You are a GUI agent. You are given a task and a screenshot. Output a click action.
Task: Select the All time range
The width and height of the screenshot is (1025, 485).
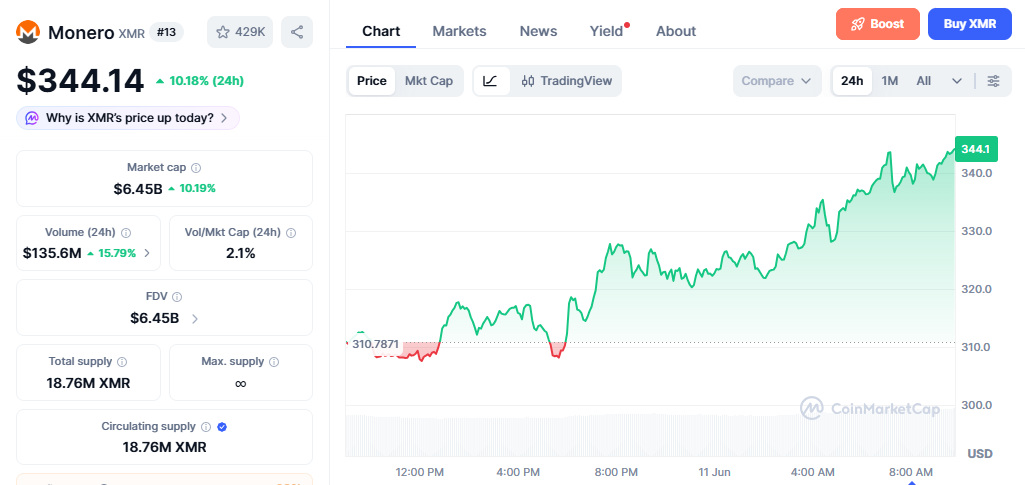[x=923, y=81]
